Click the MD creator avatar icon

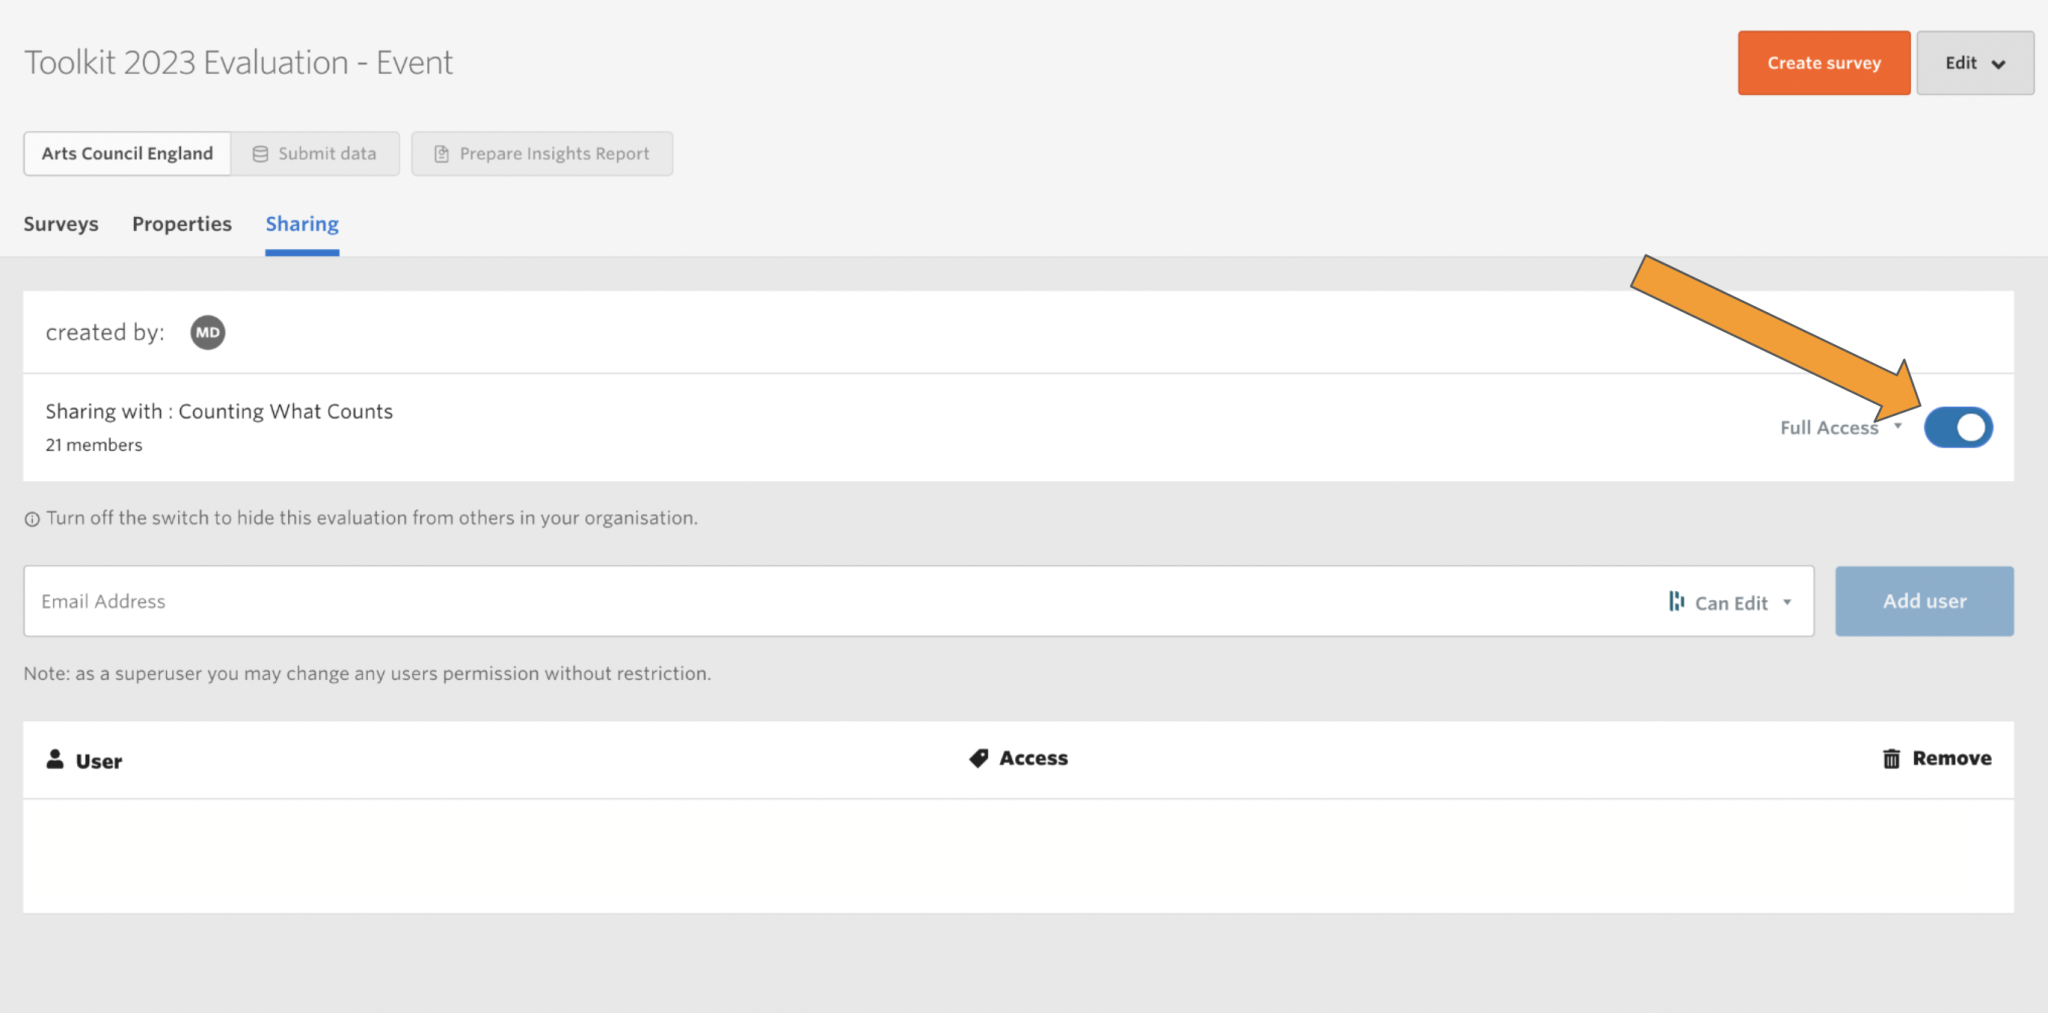207,332
